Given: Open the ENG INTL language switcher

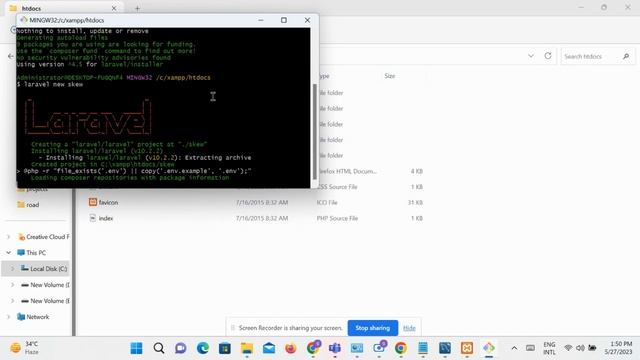Looking at the screenshot, I should pos(549,348).
